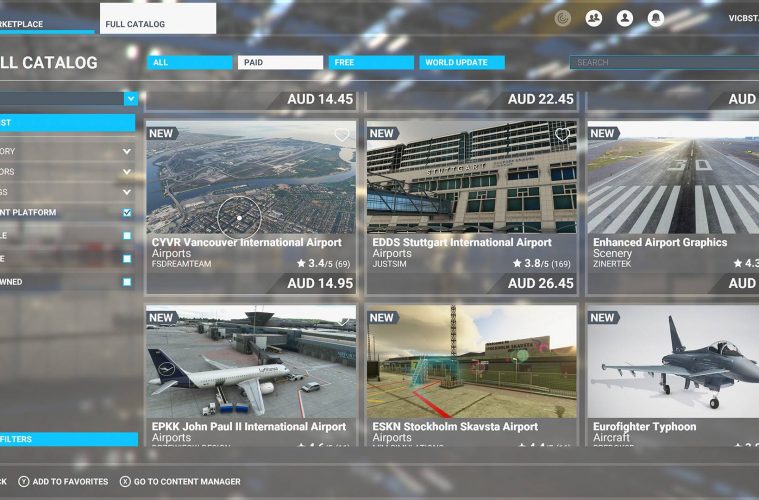Image resolution: width=759 pixels, height=500 pixels.
Task: Open the sort dropdown arrow
Action: click(131, 99)
